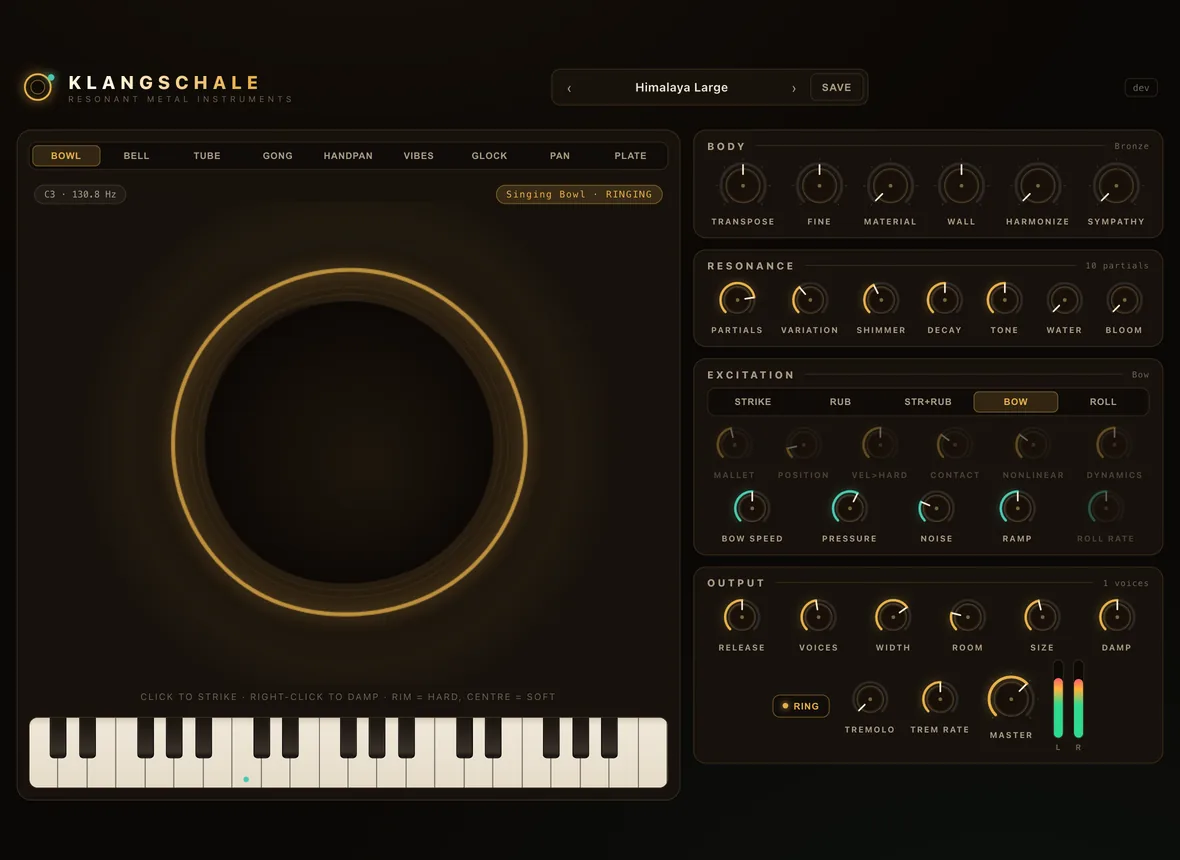Click the SHIMMER knob

(x=880, y=299)
